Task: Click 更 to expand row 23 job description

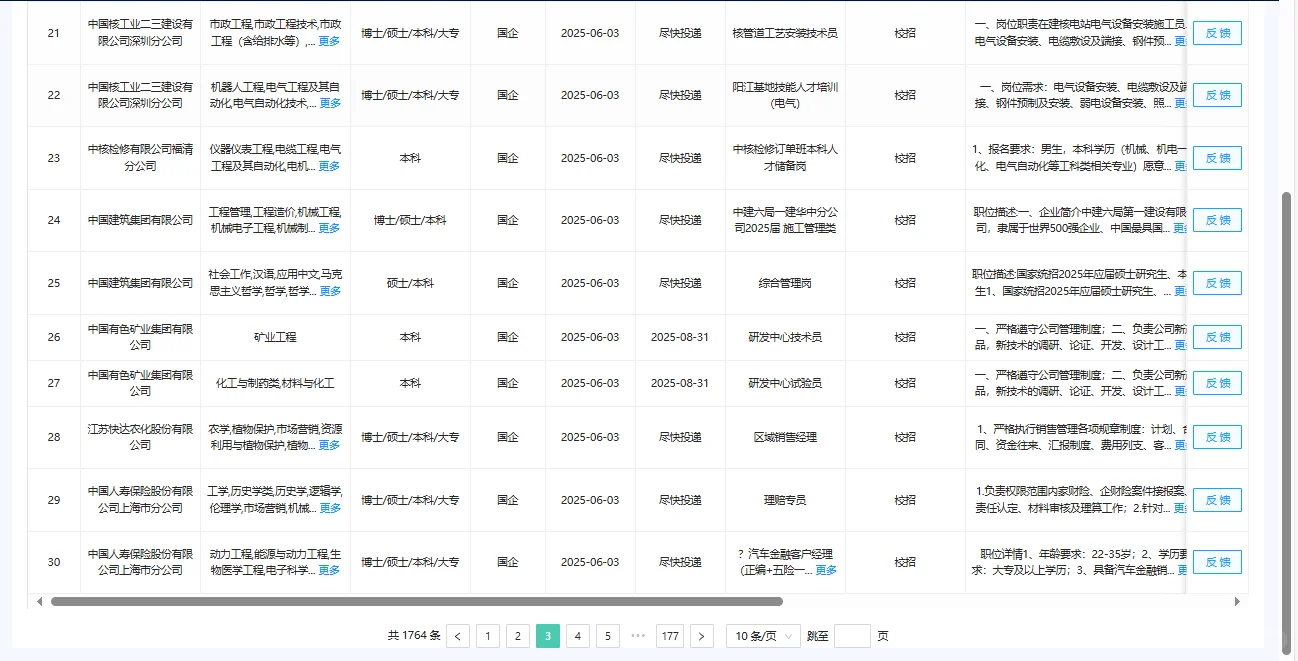Action: click(x=1182, y=166)
